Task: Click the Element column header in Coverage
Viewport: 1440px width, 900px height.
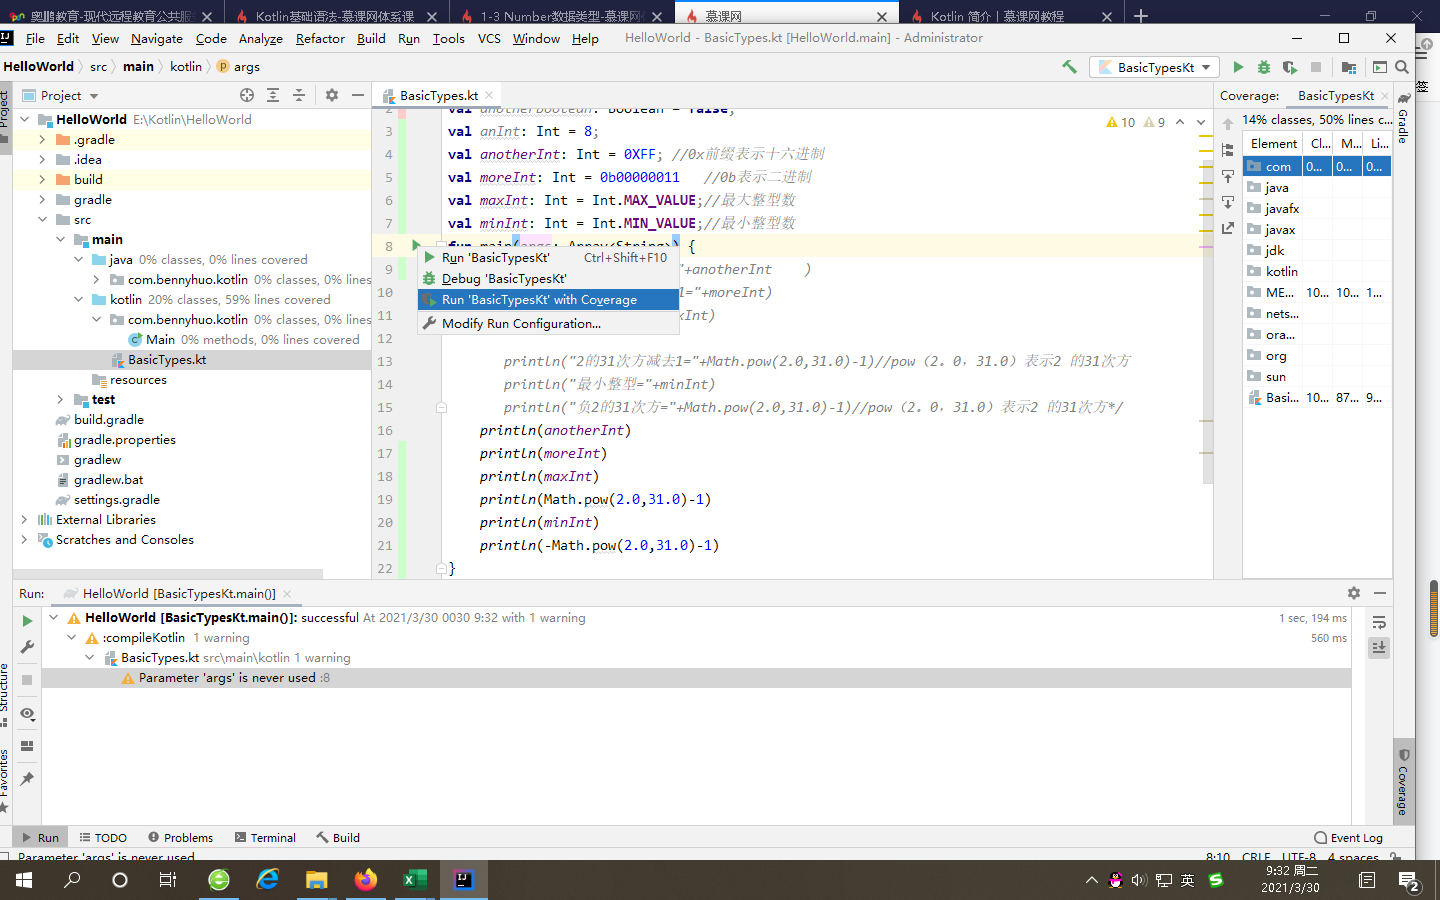Action: tap(1274, 144)
